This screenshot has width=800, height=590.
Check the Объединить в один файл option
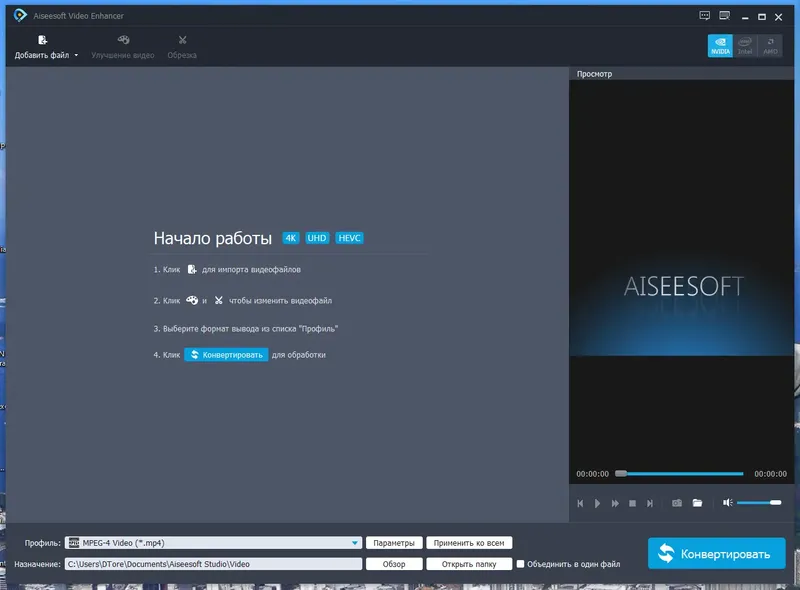click(522, 563)
